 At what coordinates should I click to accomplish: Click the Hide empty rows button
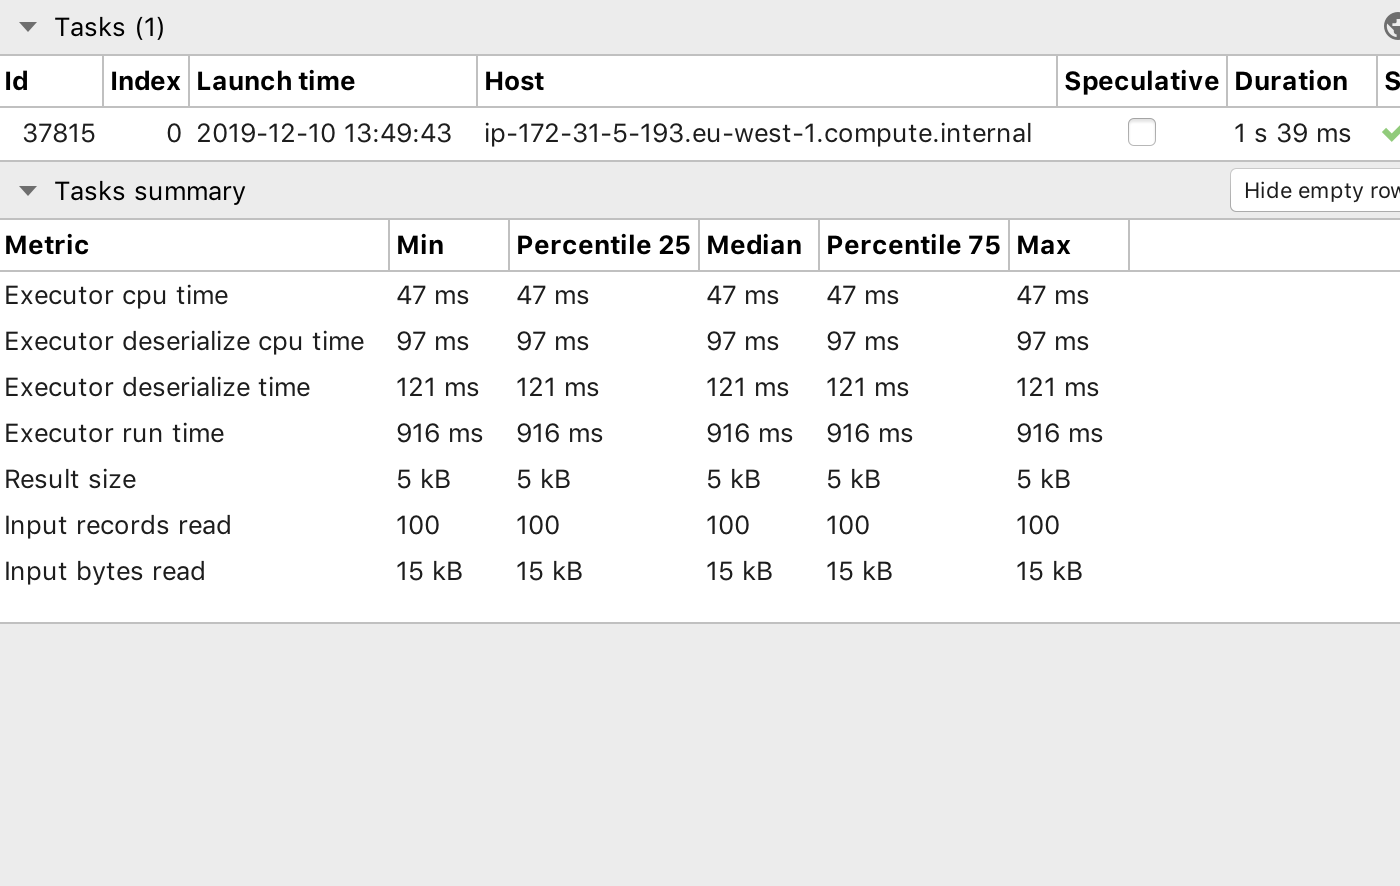pos(1315,190)
